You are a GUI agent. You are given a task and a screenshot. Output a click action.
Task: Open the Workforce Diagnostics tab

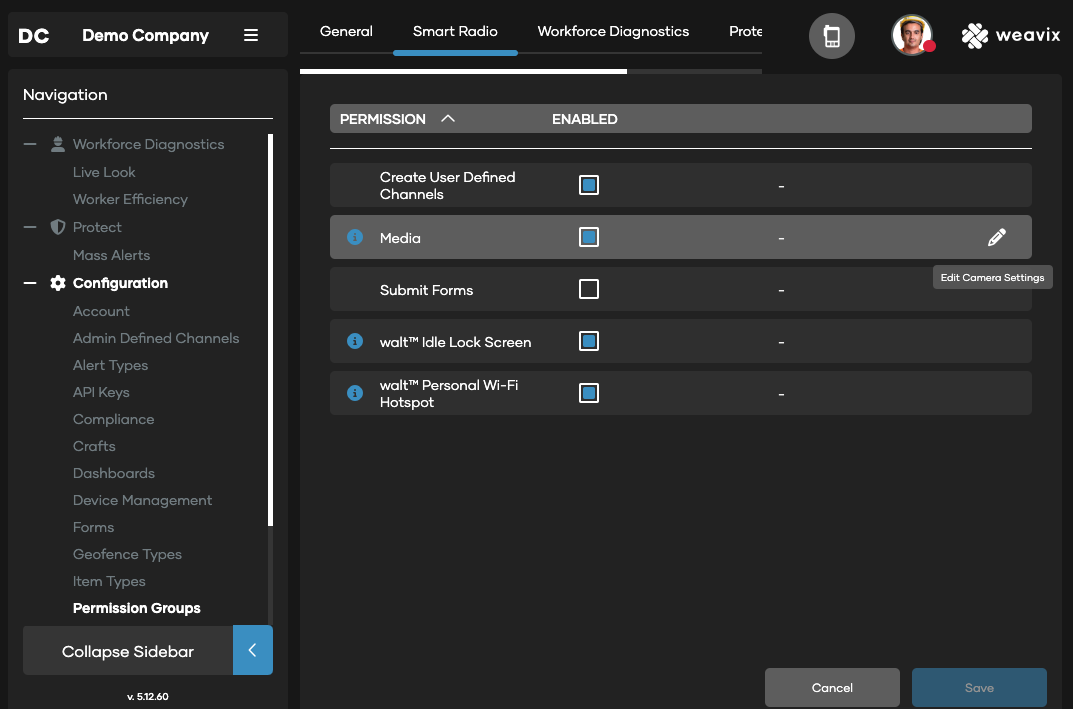pos(613,31)
